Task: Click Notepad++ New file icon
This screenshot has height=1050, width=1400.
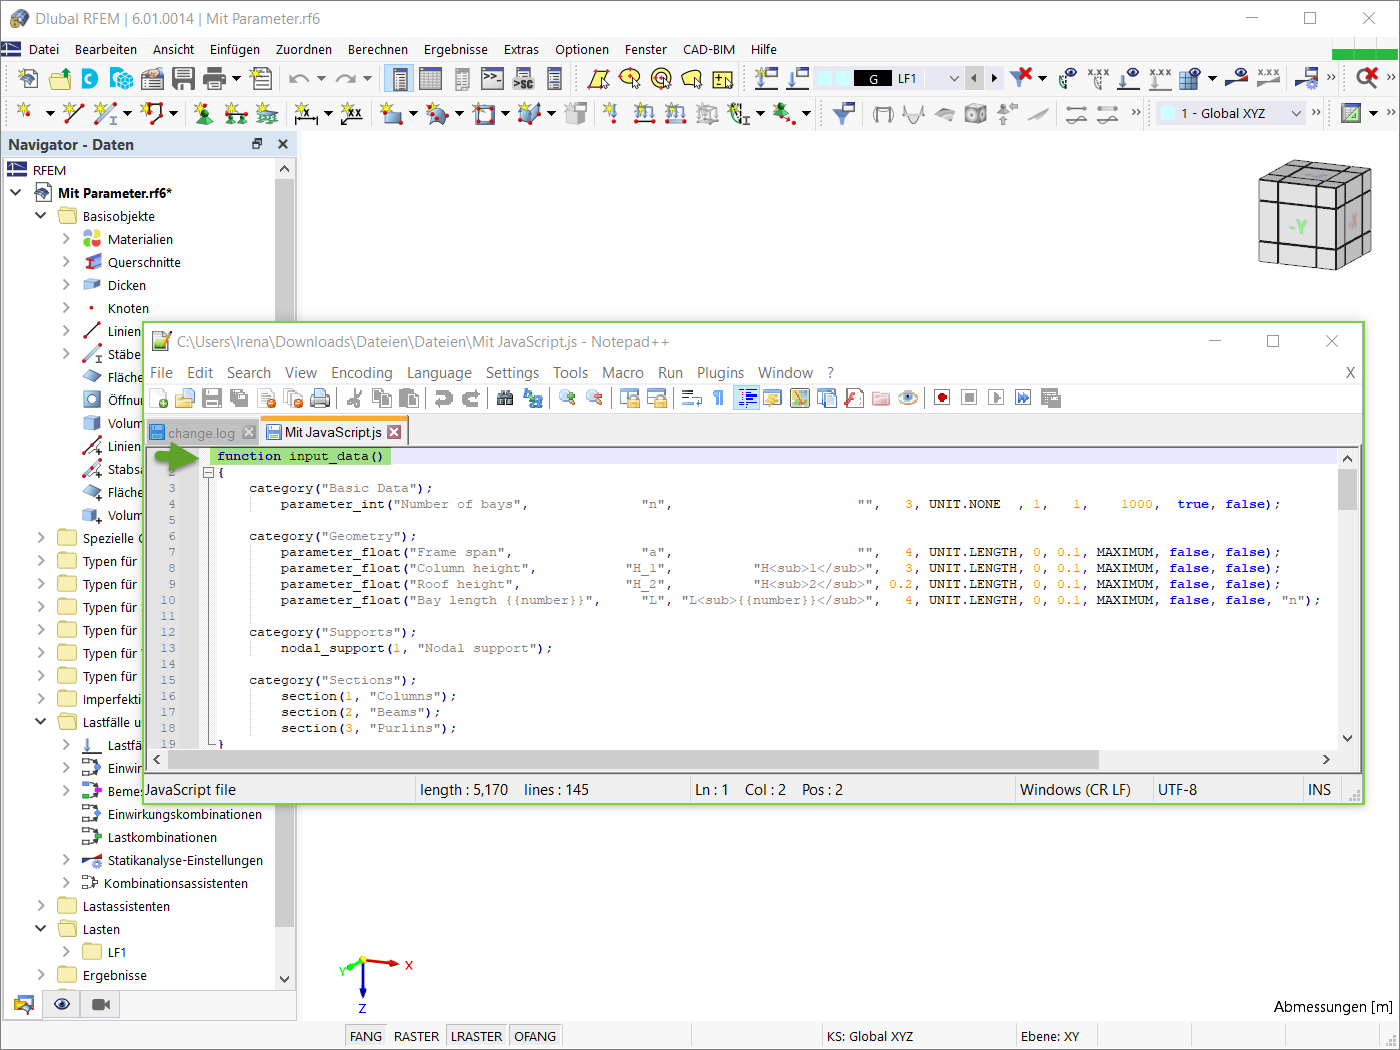Action: coord(159,398)
